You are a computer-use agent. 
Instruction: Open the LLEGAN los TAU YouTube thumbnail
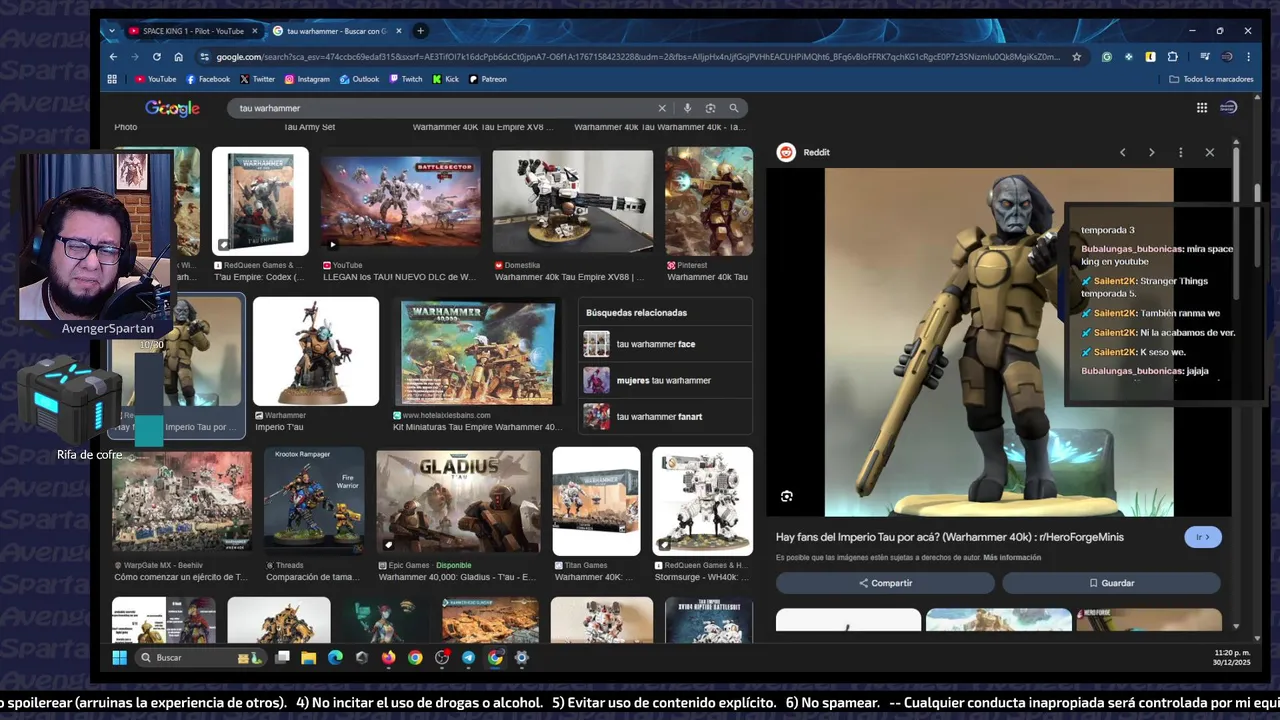point(400,201)
